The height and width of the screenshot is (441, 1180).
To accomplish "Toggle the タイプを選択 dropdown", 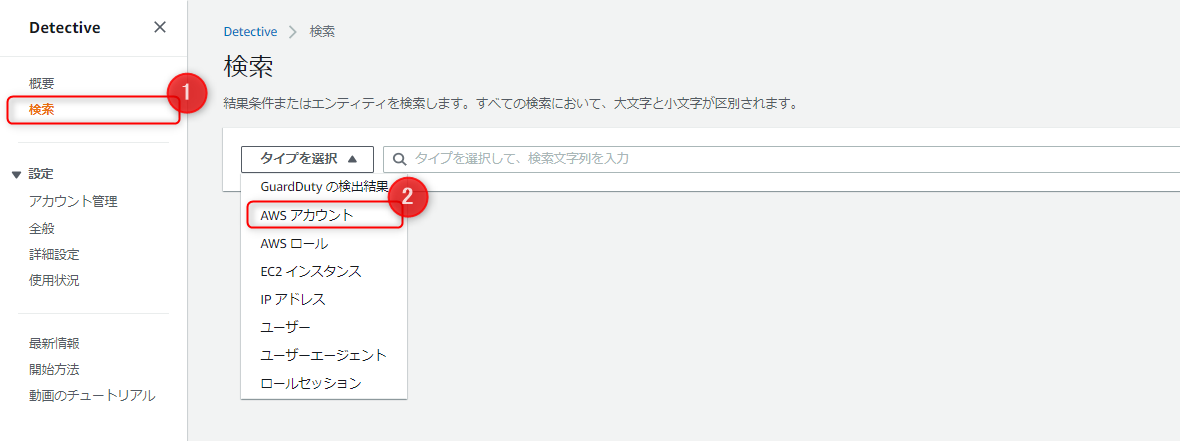I will click(x=307, y=159).
